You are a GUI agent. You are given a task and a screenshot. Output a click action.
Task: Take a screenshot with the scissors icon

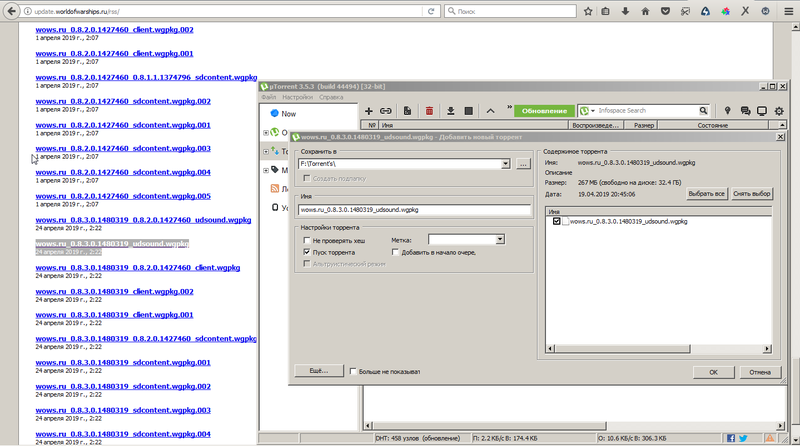tap(685, 11)
